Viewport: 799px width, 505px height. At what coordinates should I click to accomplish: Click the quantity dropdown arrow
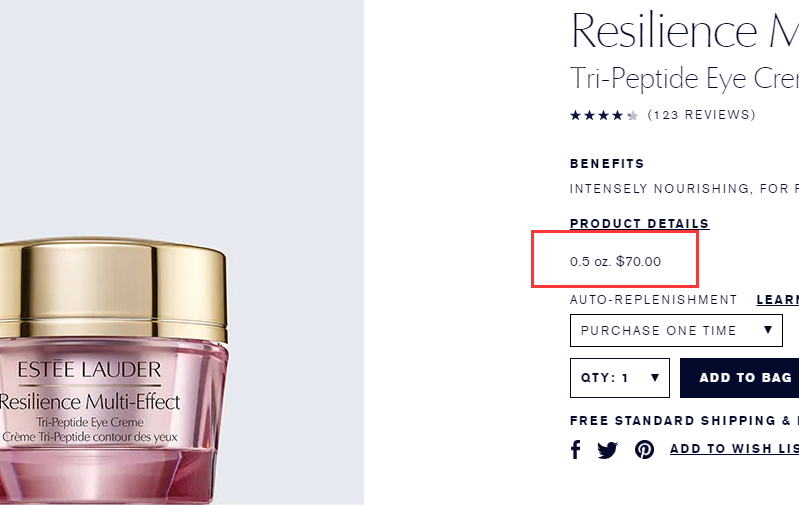click(655, 378)
